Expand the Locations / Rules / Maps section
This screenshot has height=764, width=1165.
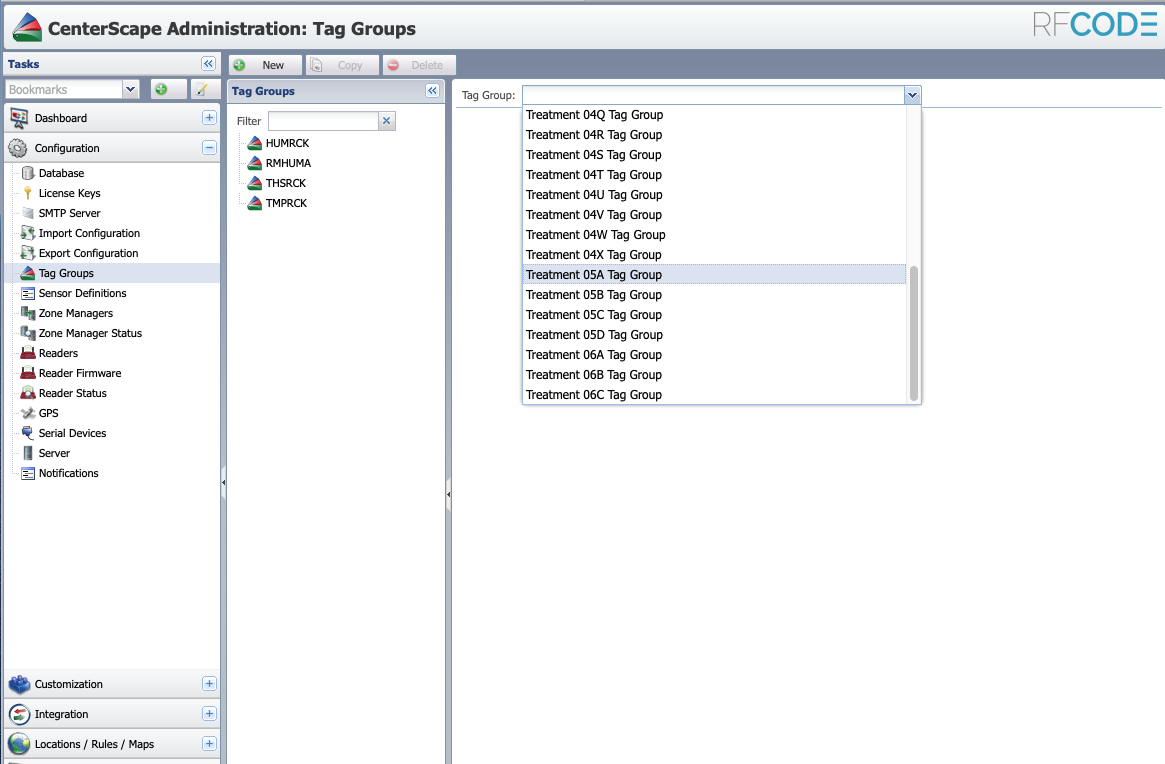point(210,744)
